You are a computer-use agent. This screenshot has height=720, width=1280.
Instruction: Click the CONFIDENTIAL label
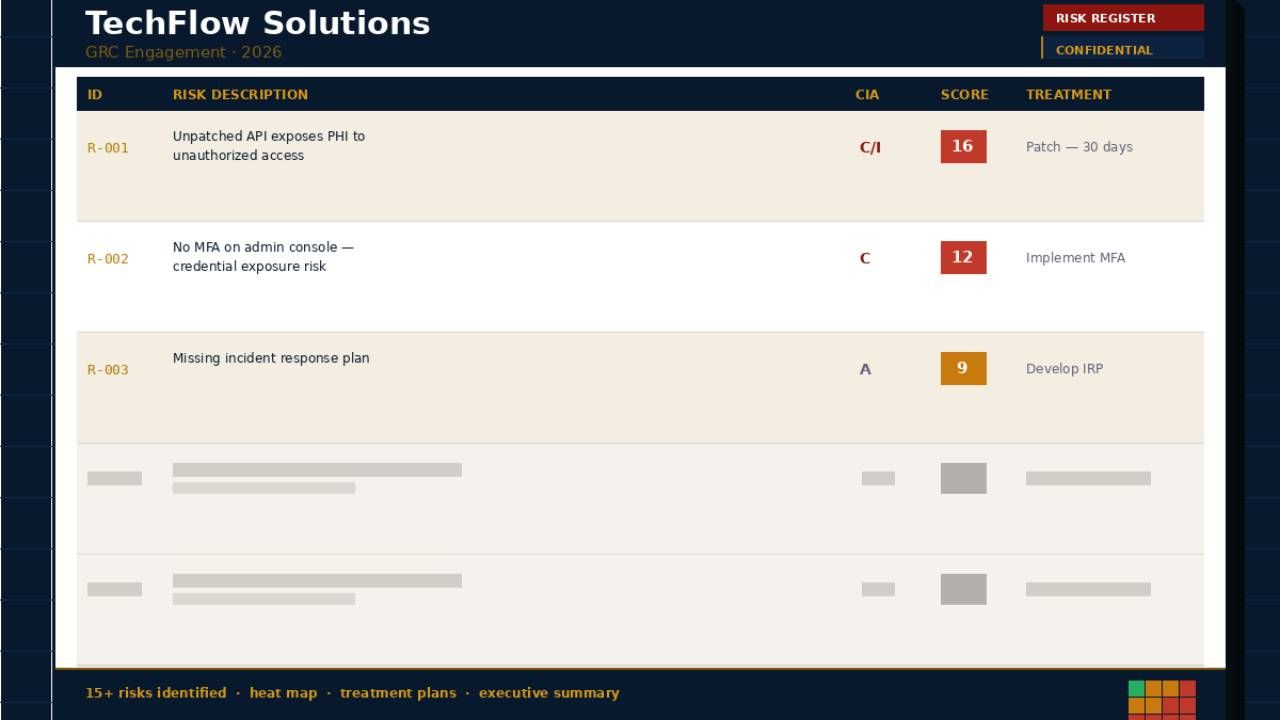(1104, 50)
